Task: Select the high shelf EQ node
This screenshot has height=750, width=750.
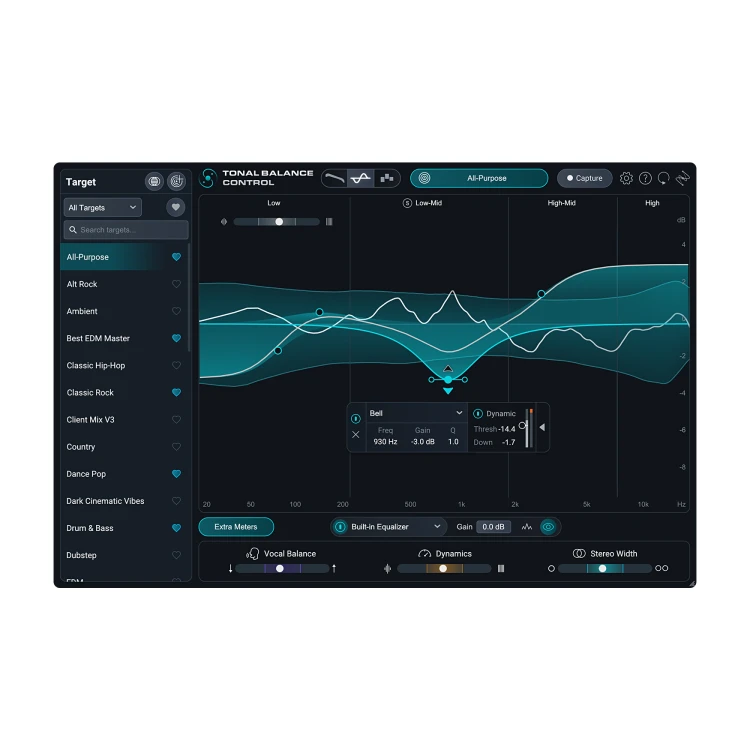Action: pos(541,294)
